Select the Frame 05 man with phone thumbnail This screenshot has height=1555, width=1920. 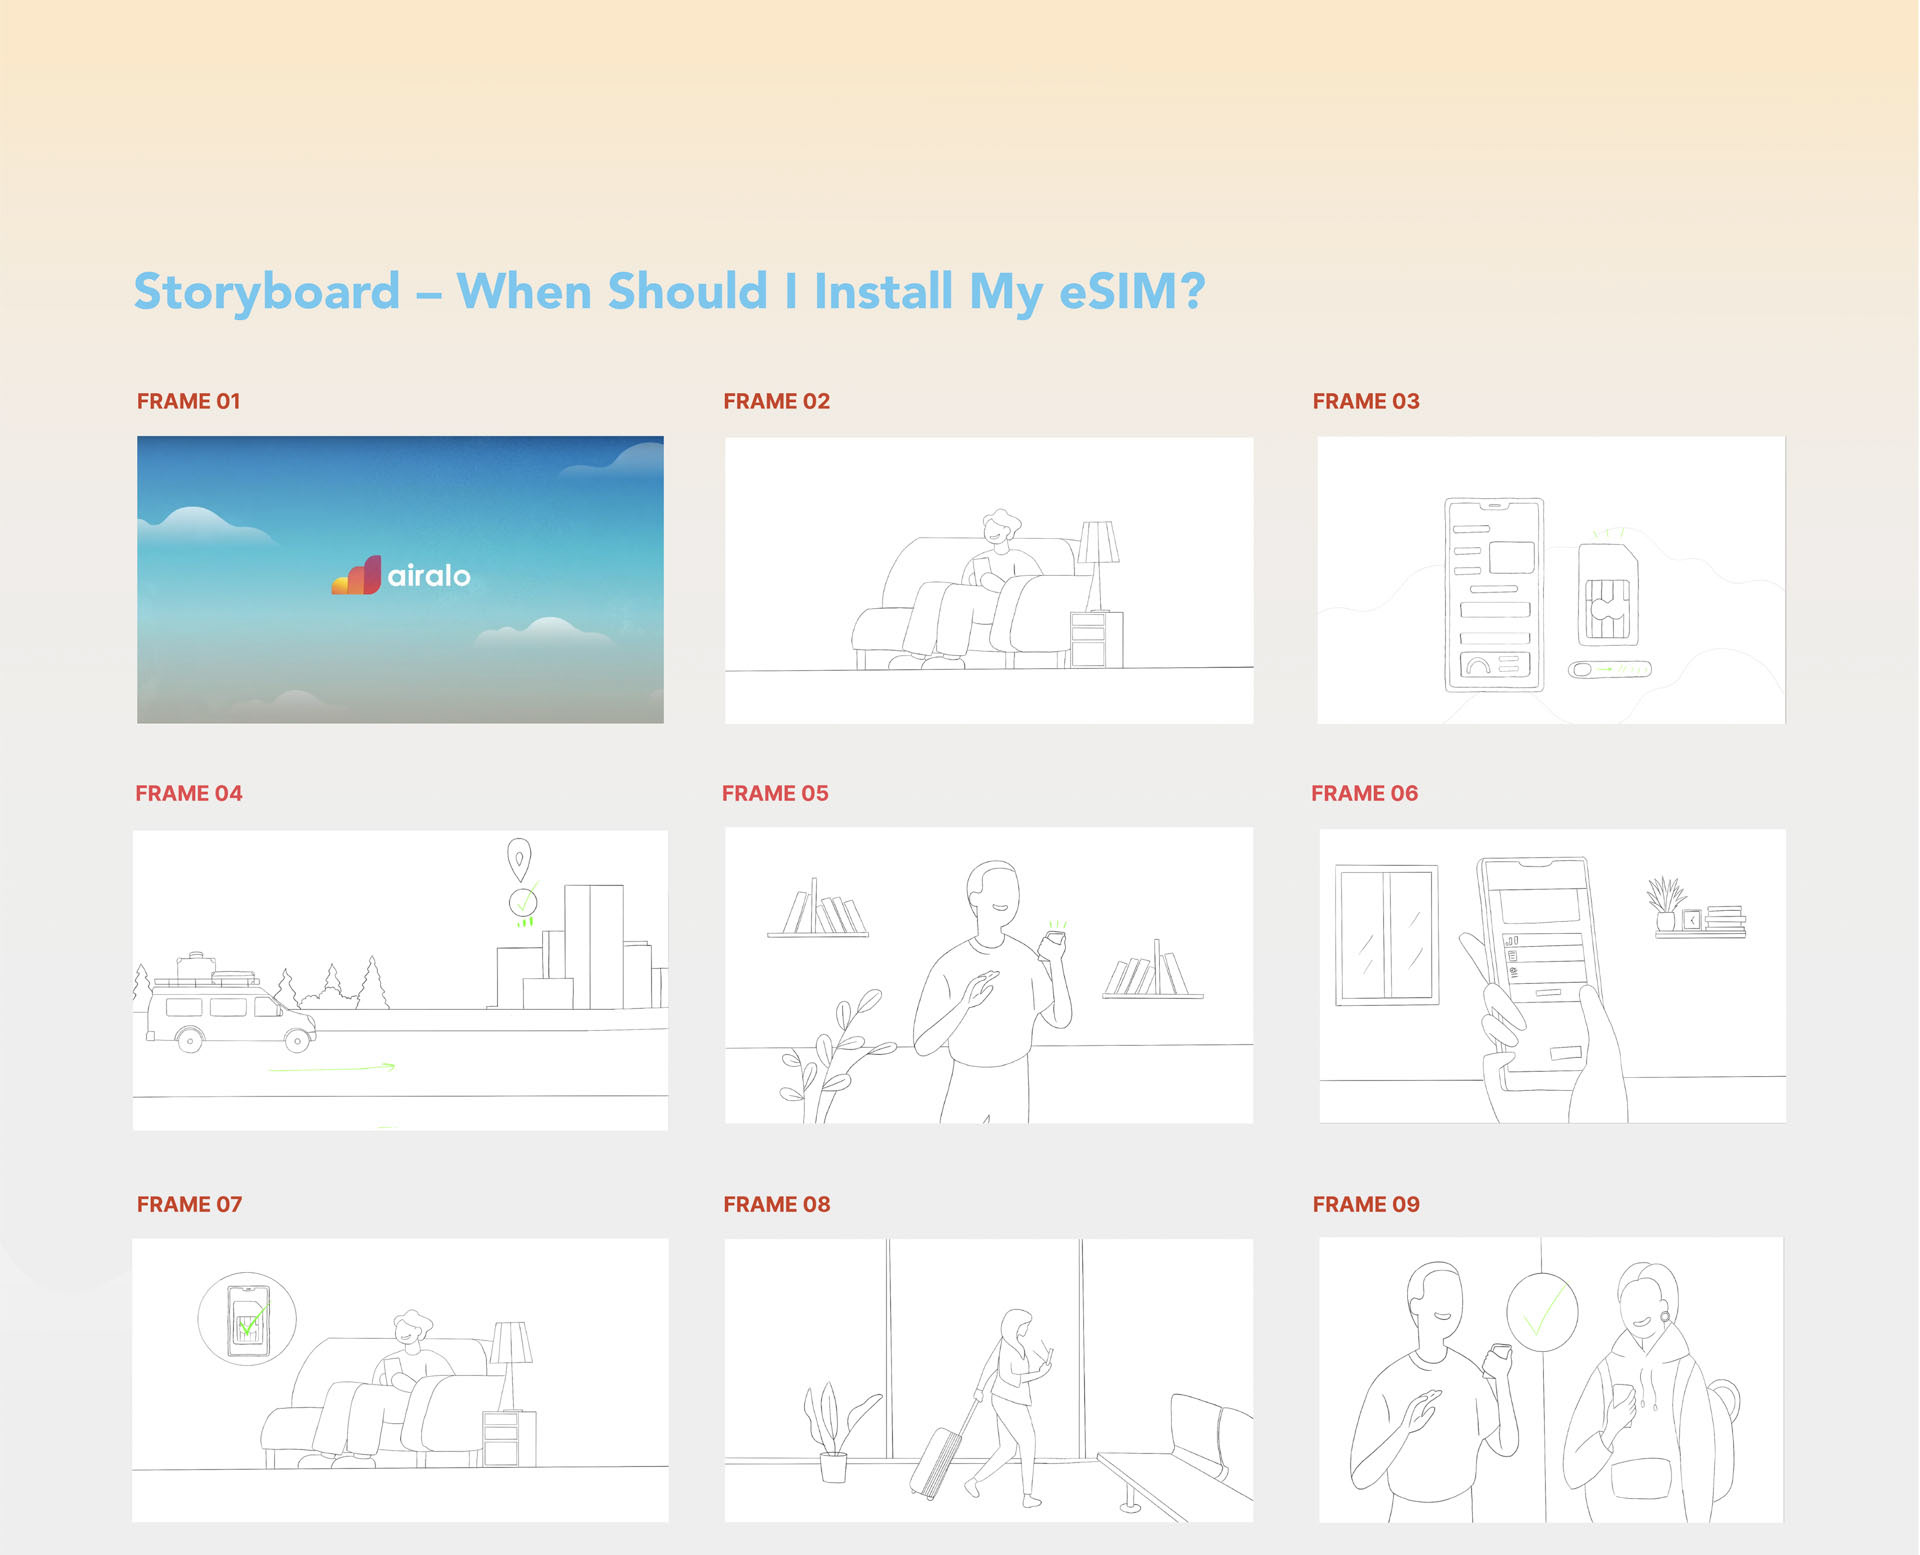(988, 975)
